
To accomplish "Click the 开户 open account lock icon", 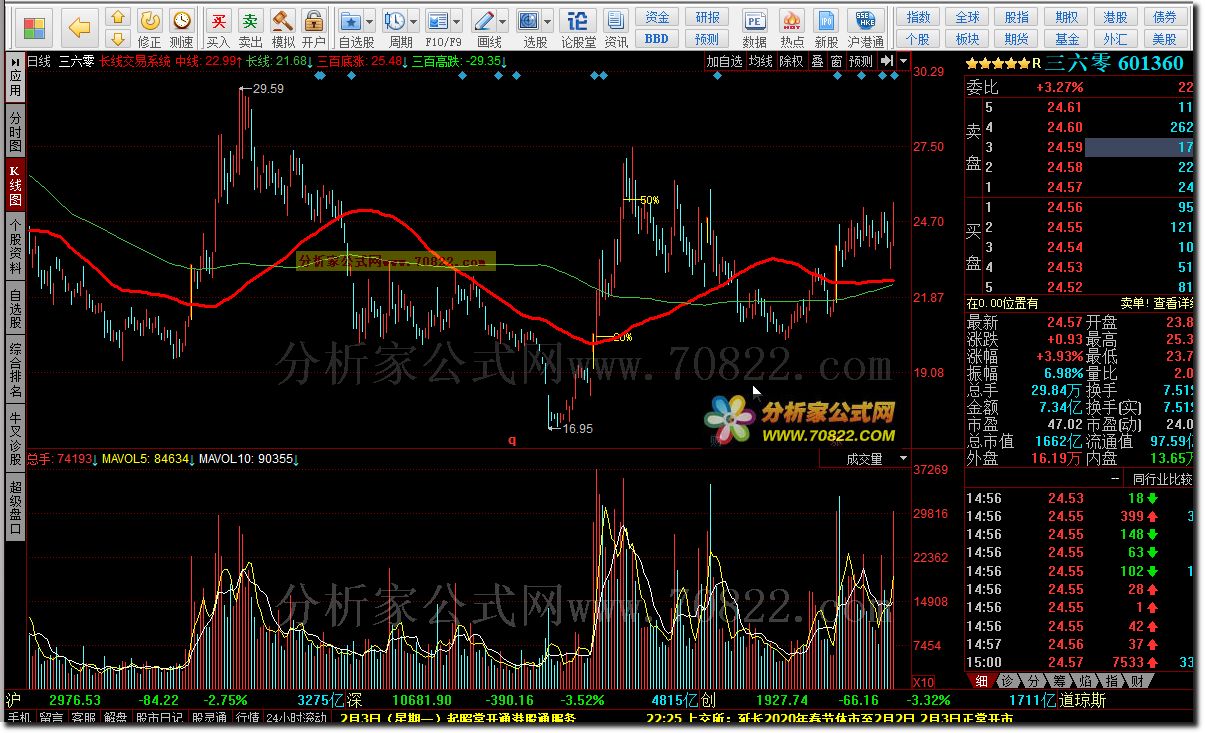I will [x=314, y=27].
